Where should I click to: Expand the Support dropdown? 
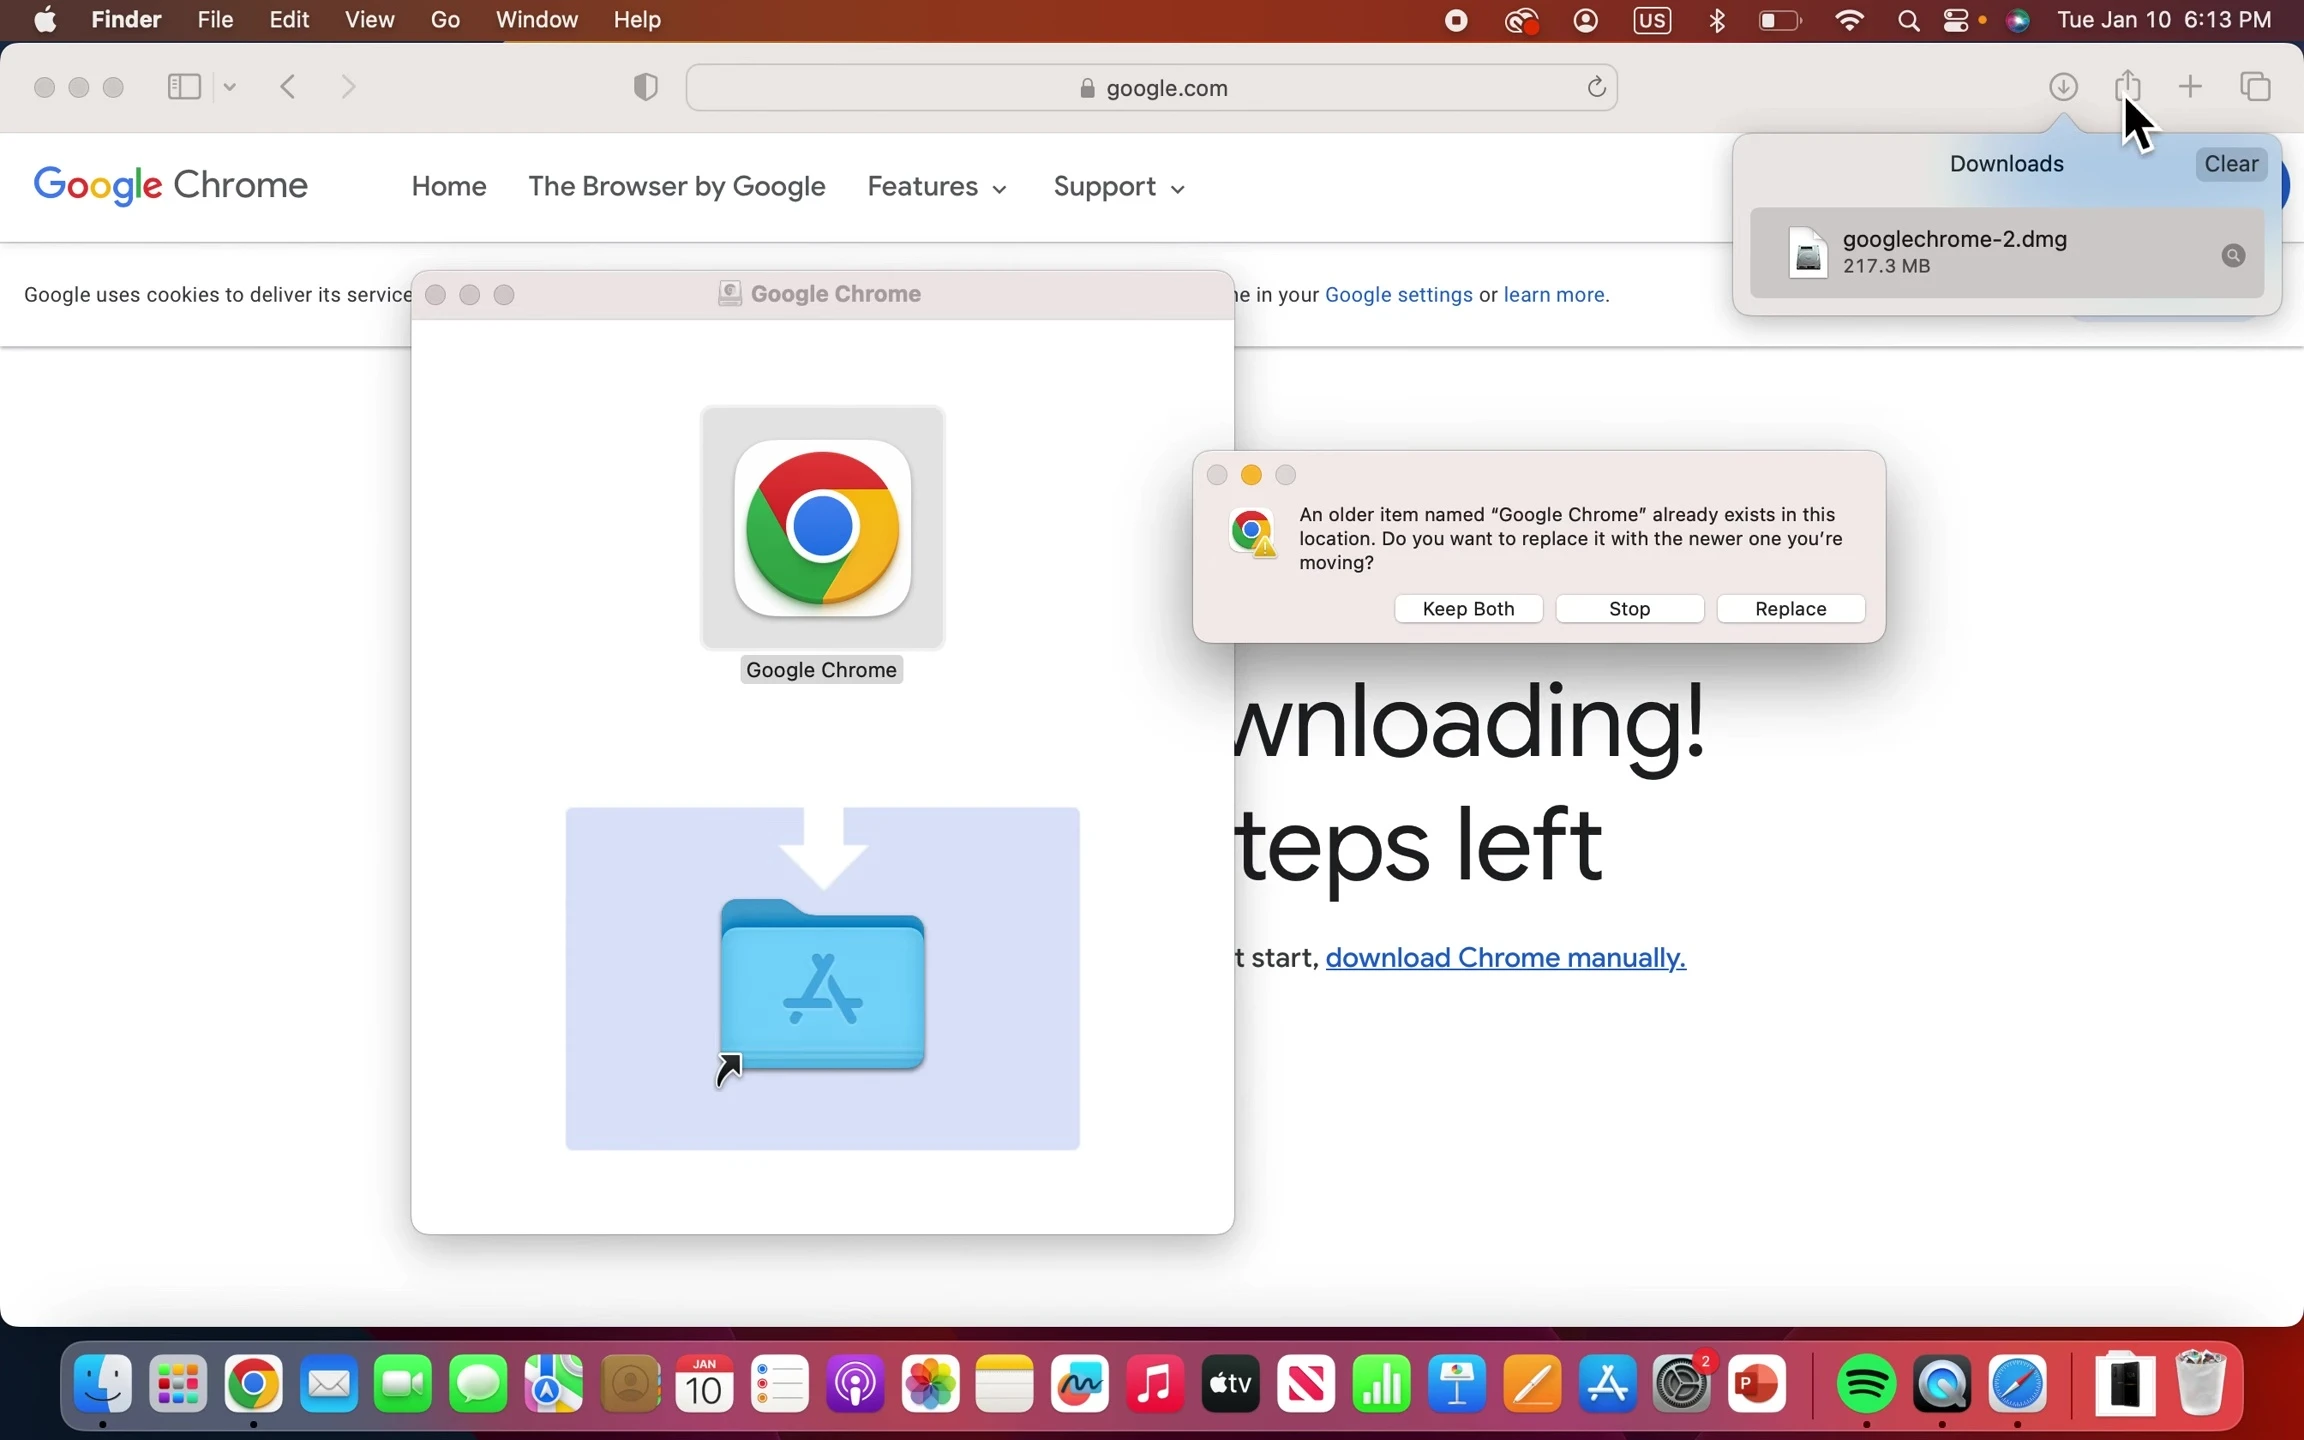pos(1119,187)
